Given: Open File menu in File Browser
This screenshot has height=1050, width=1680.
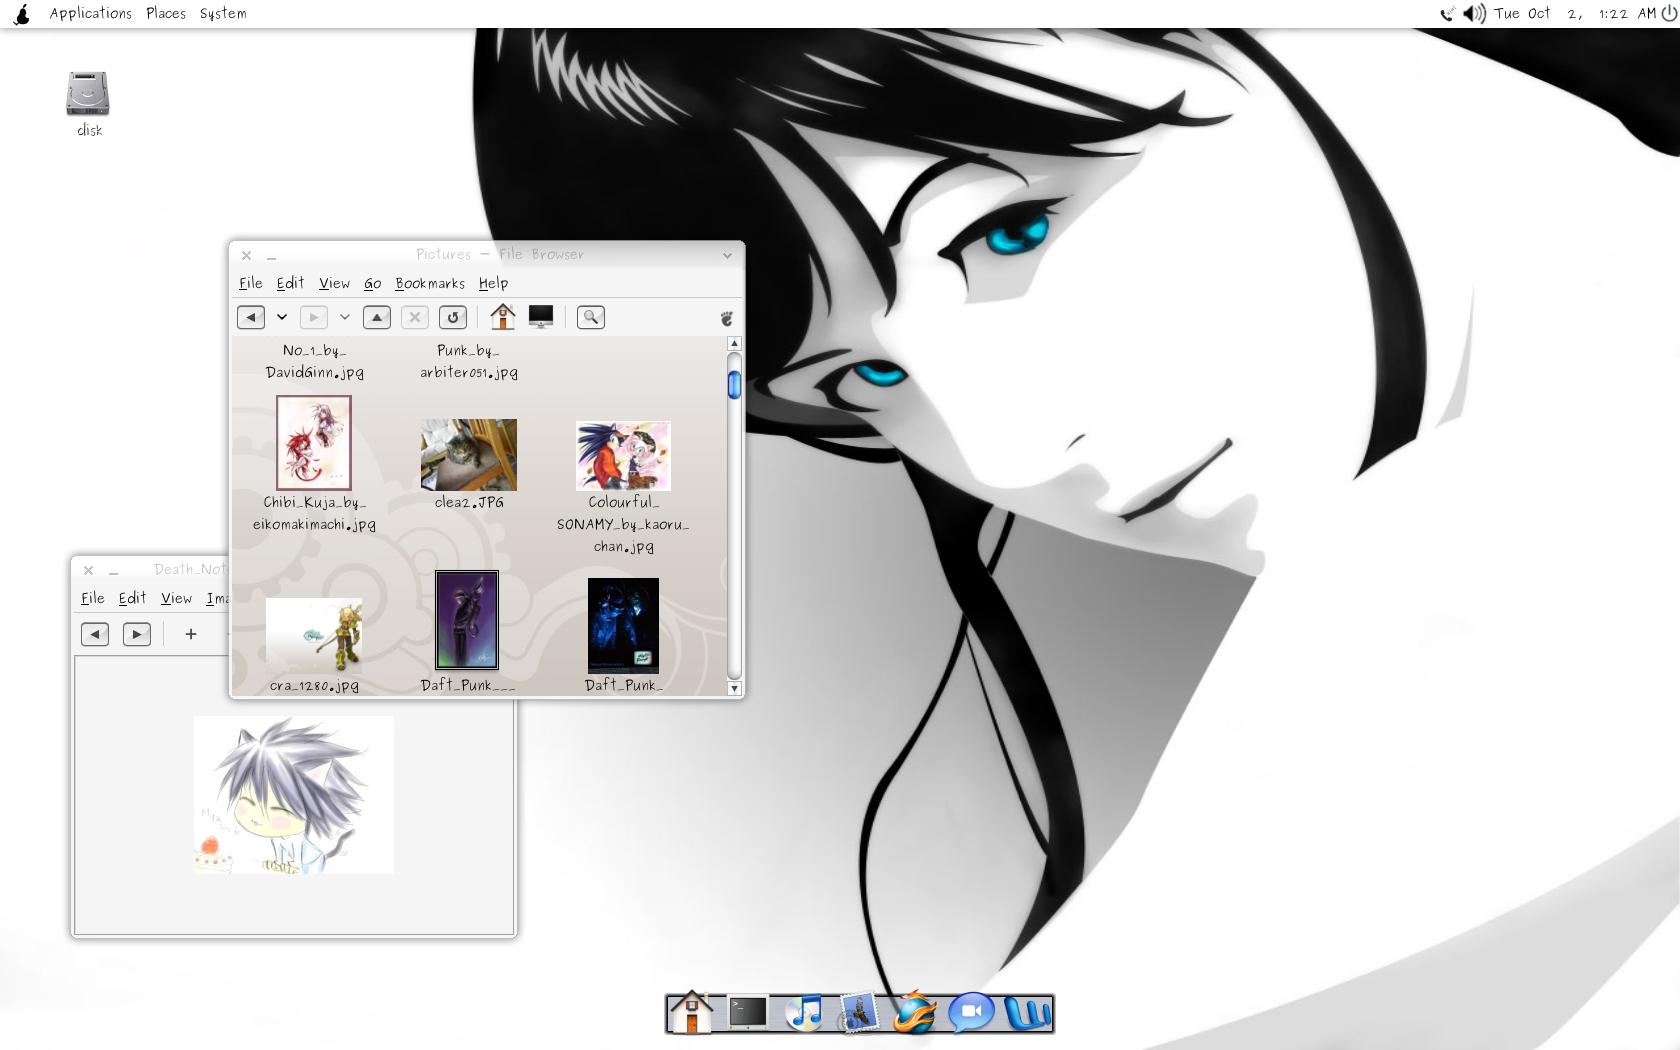Looking at the screenshot, I should [251, 283].
